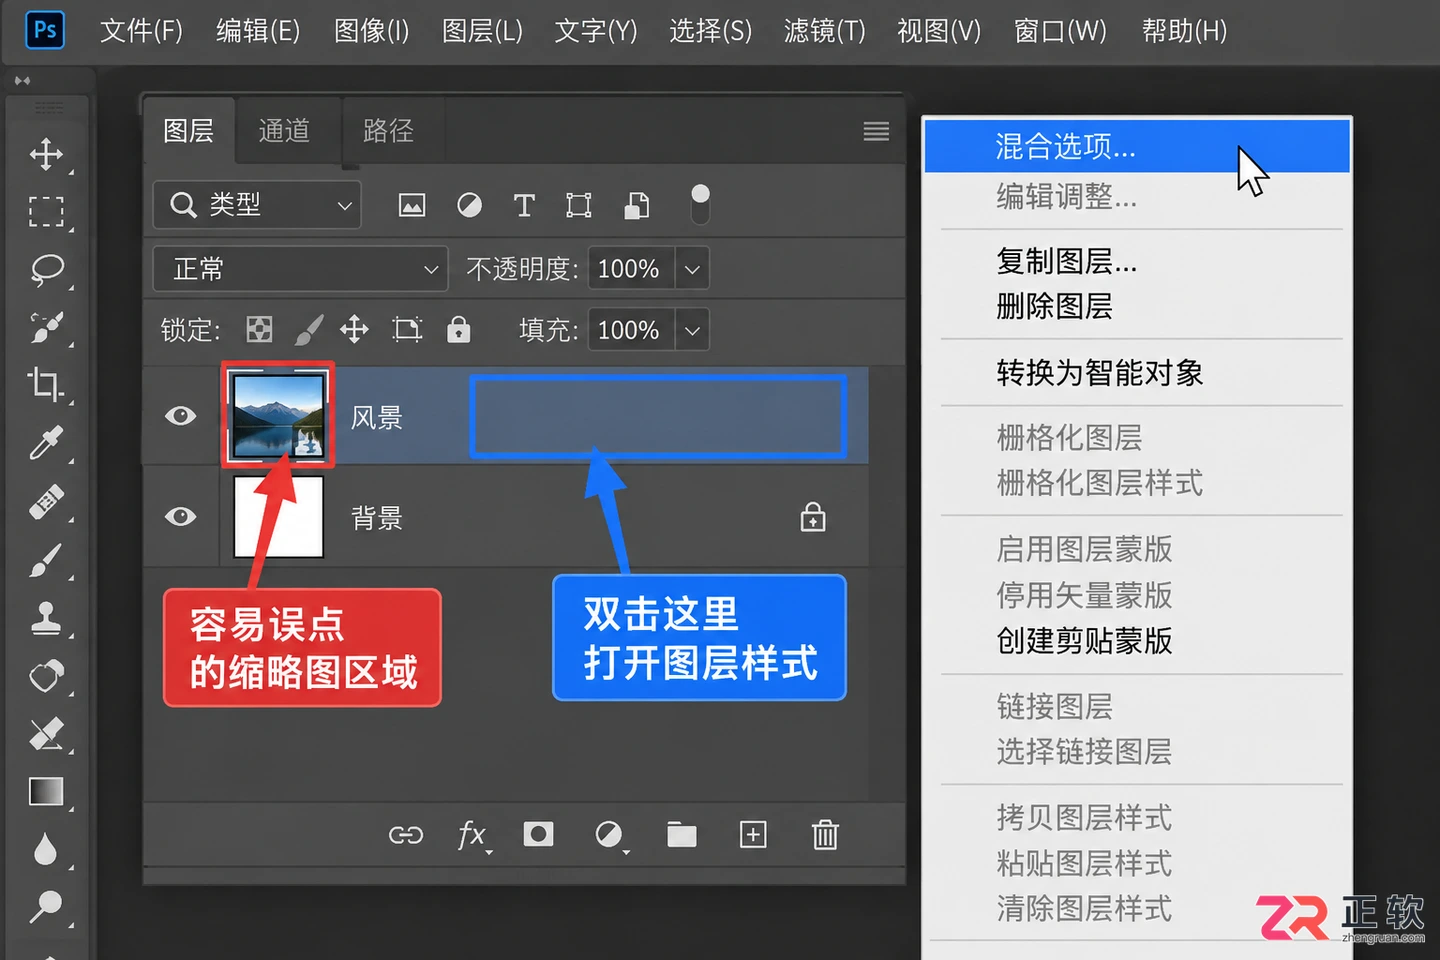The height and width of the screenshot is (960, 1440).
Task: Choose 转换为智能对象 from context menu
Action: pos(1099,373)
